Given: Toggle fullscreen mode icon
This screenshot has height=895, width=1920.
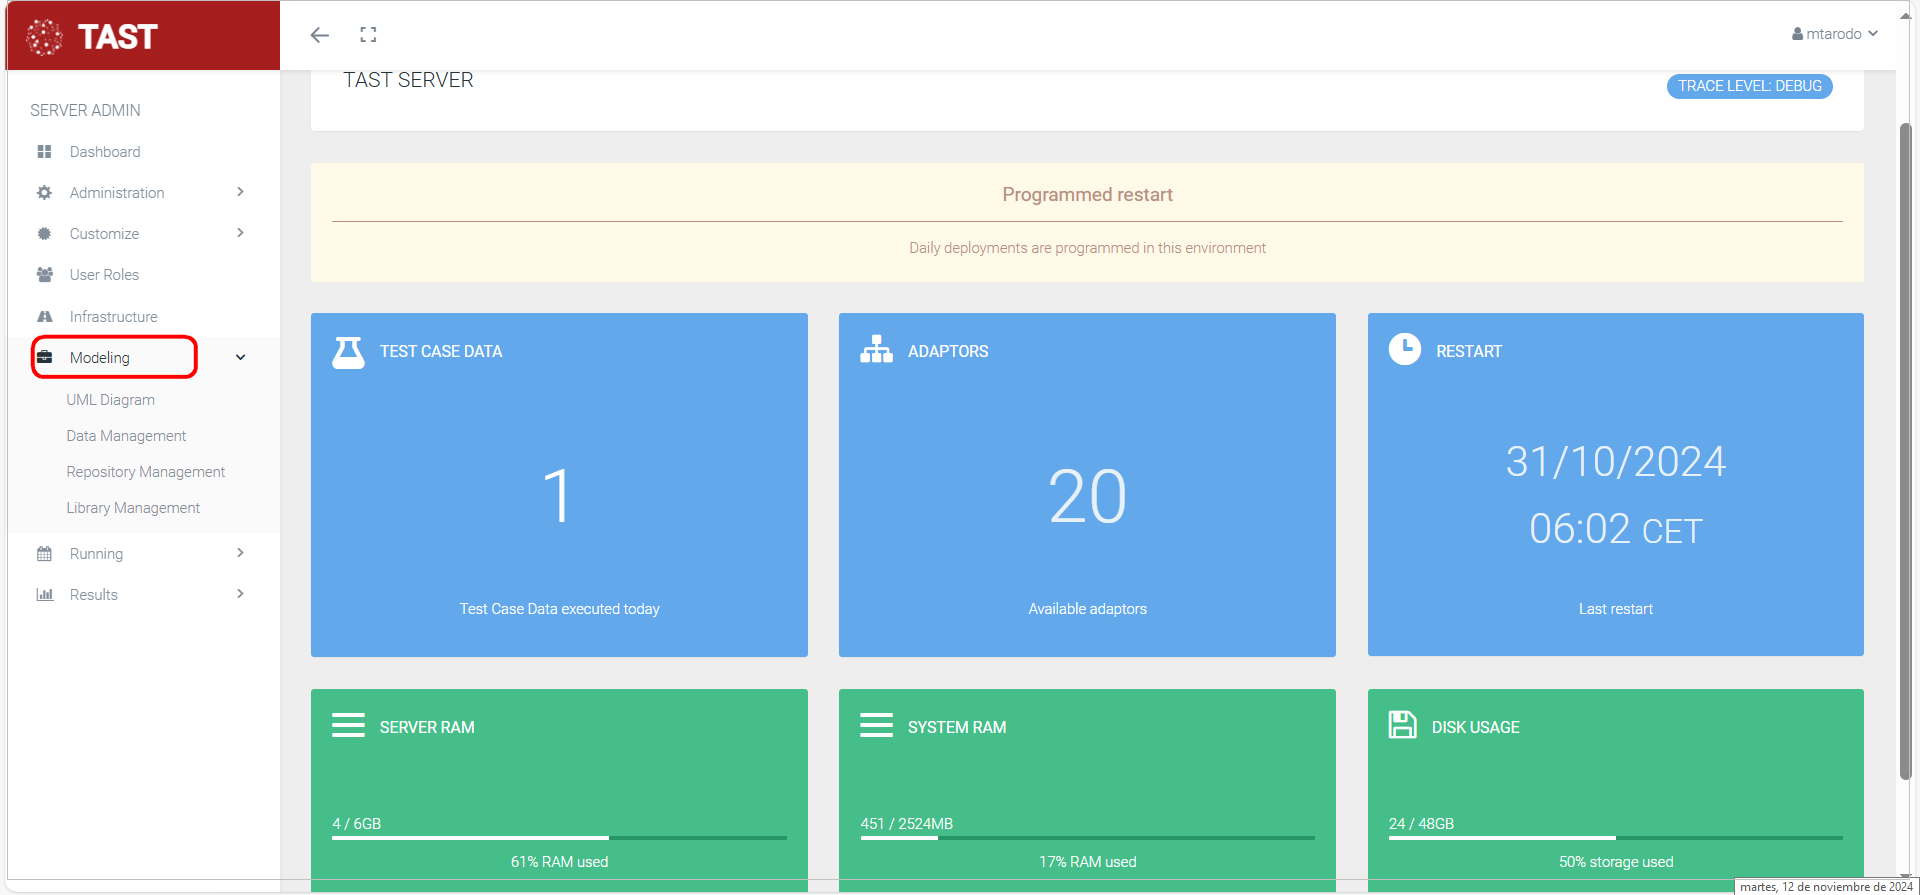Looking at the screenshot, I should (x=368, y=35).
